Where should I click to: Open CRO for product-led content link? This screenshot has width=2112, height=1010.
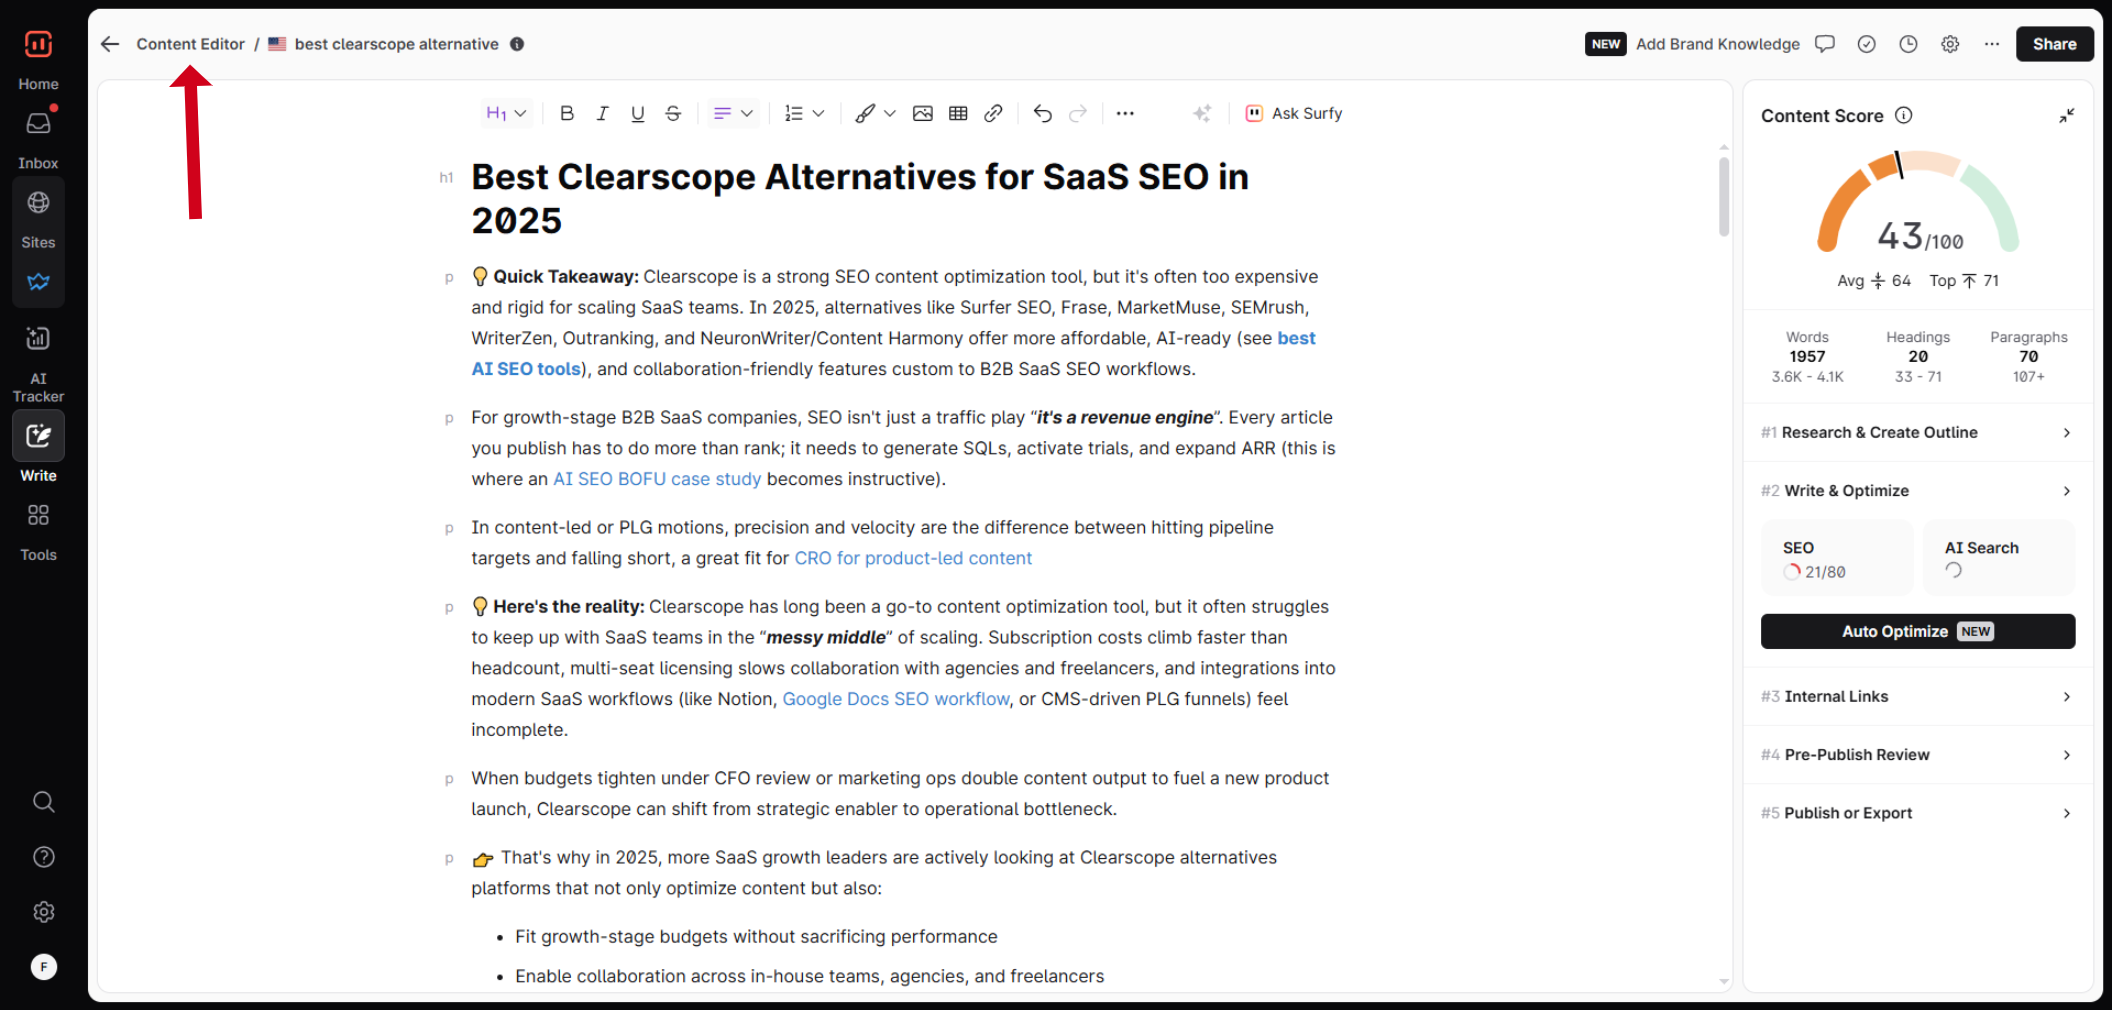point(913,558)
